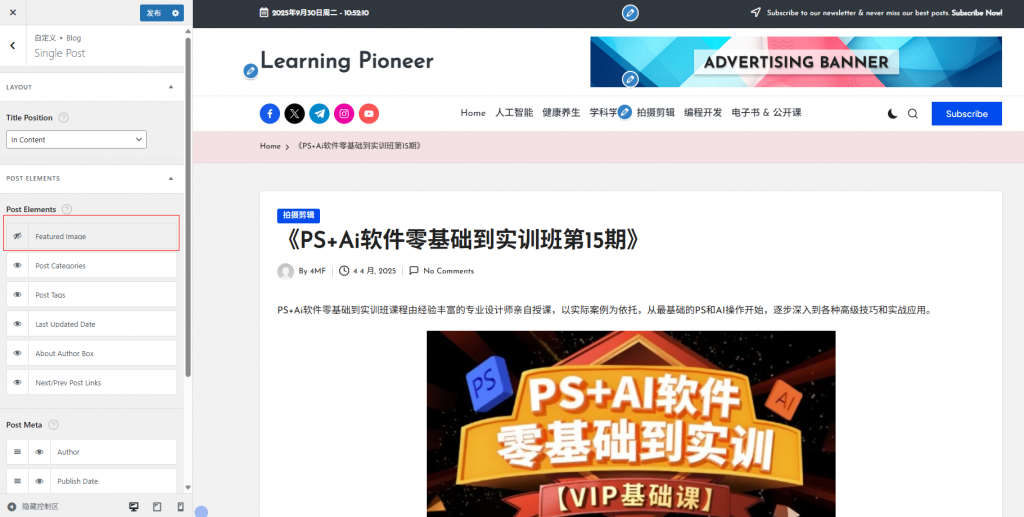Click the customizer panel scrollbar
Viewport: 1024px width, 517px height.
(x=188, y=206)
